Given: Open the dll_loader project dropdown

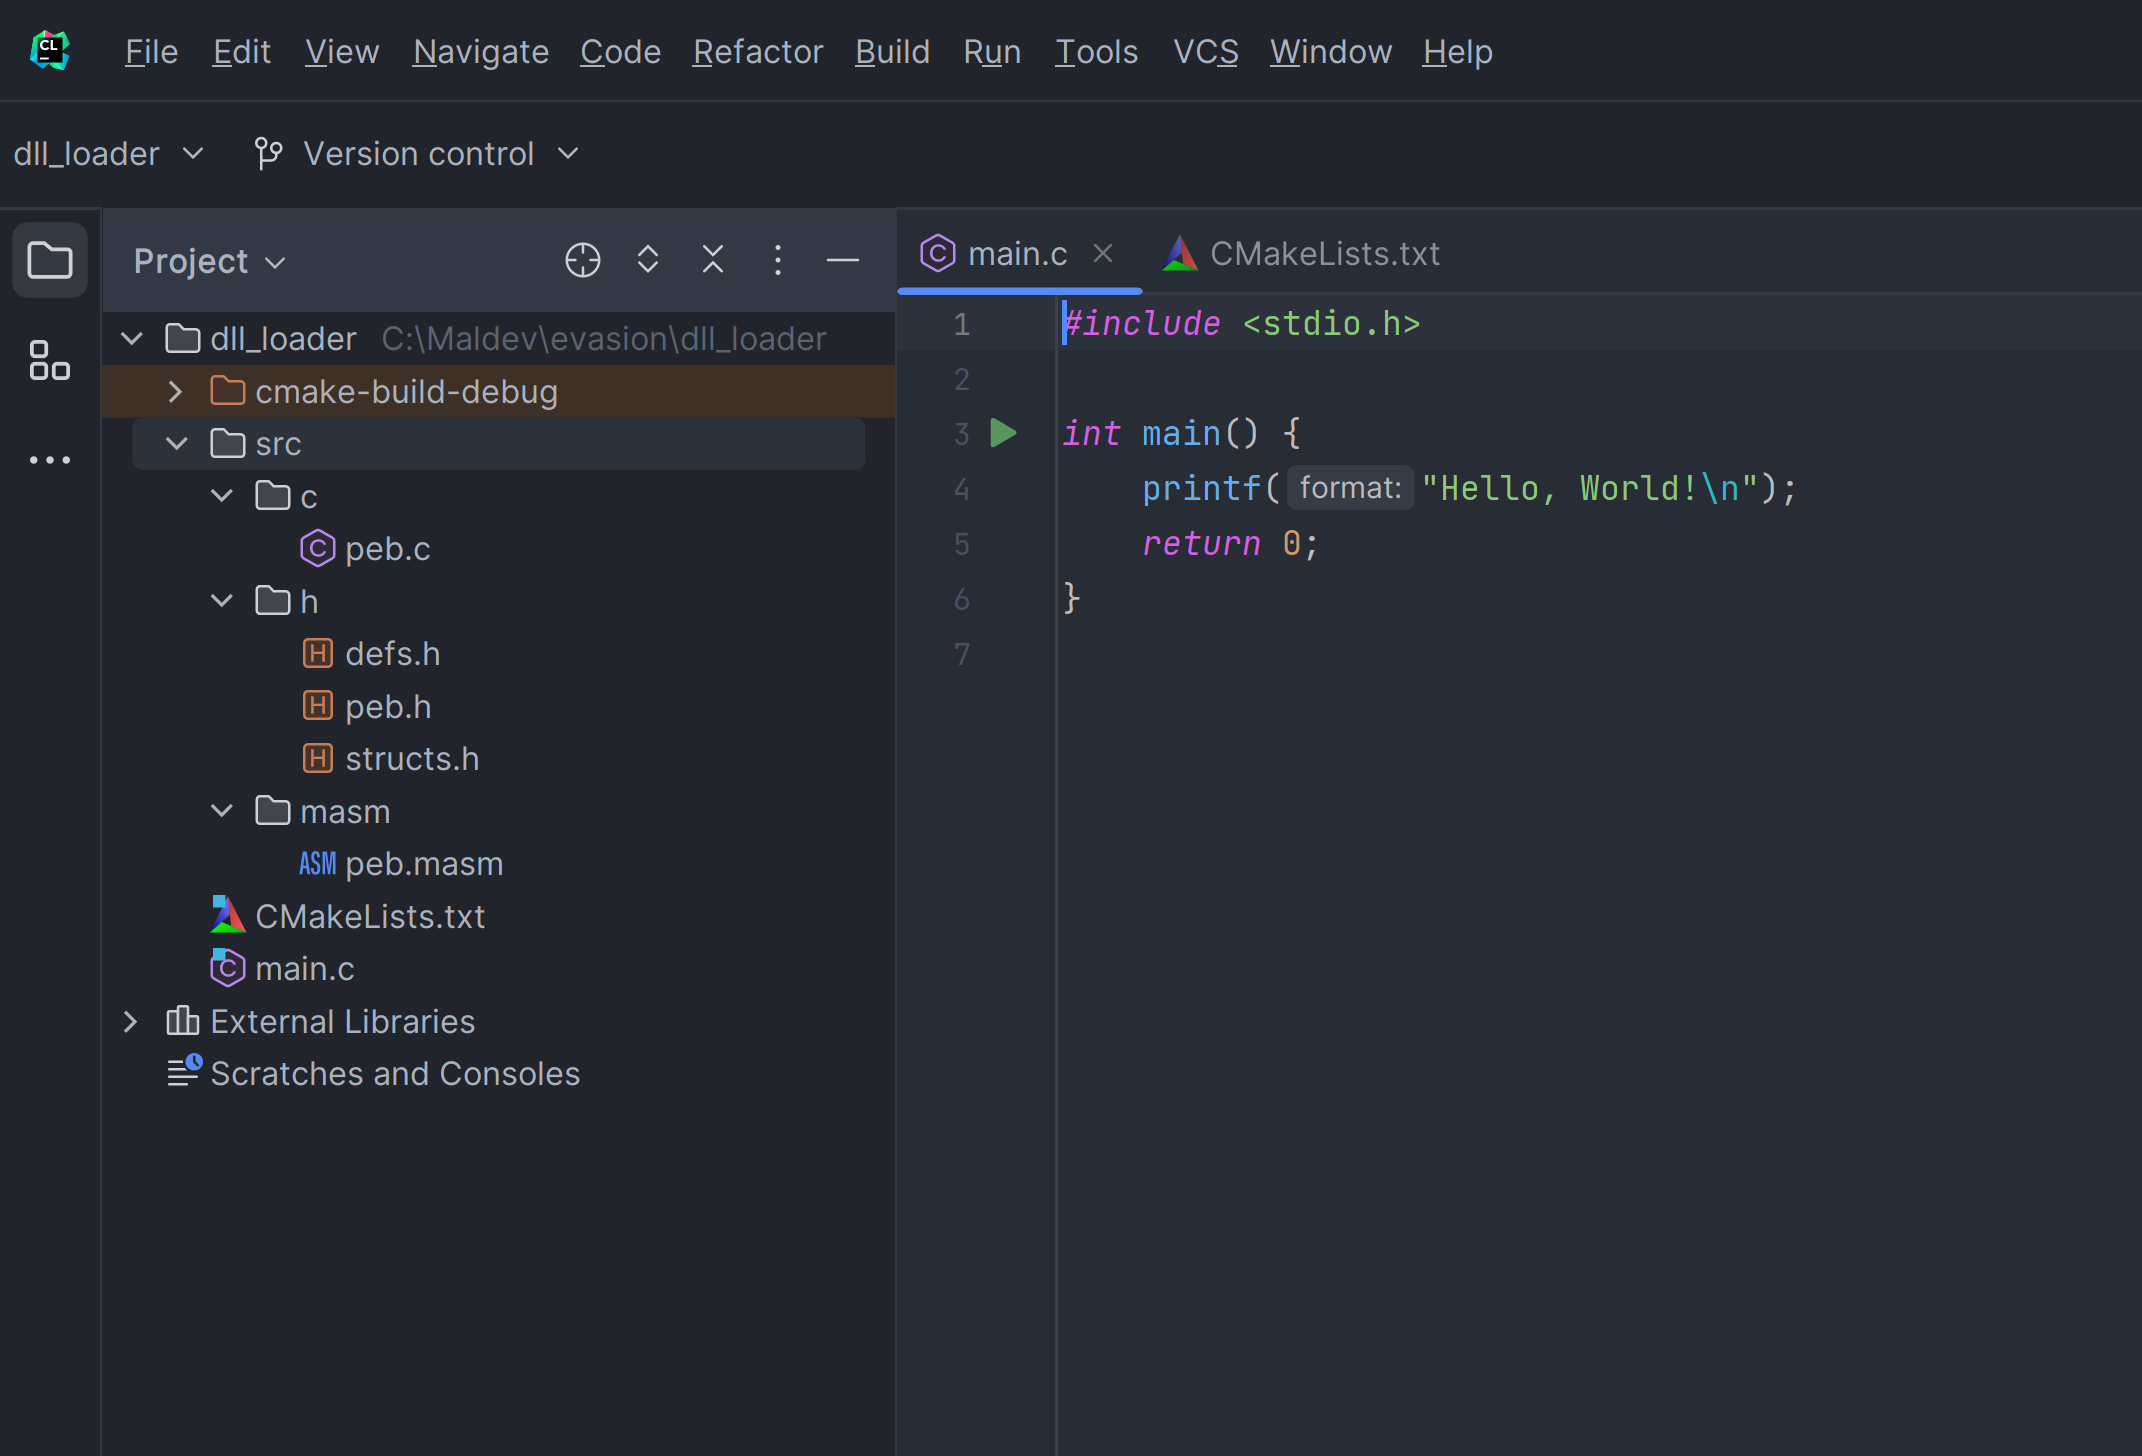Looking at the screenshot, I should 108,154.
